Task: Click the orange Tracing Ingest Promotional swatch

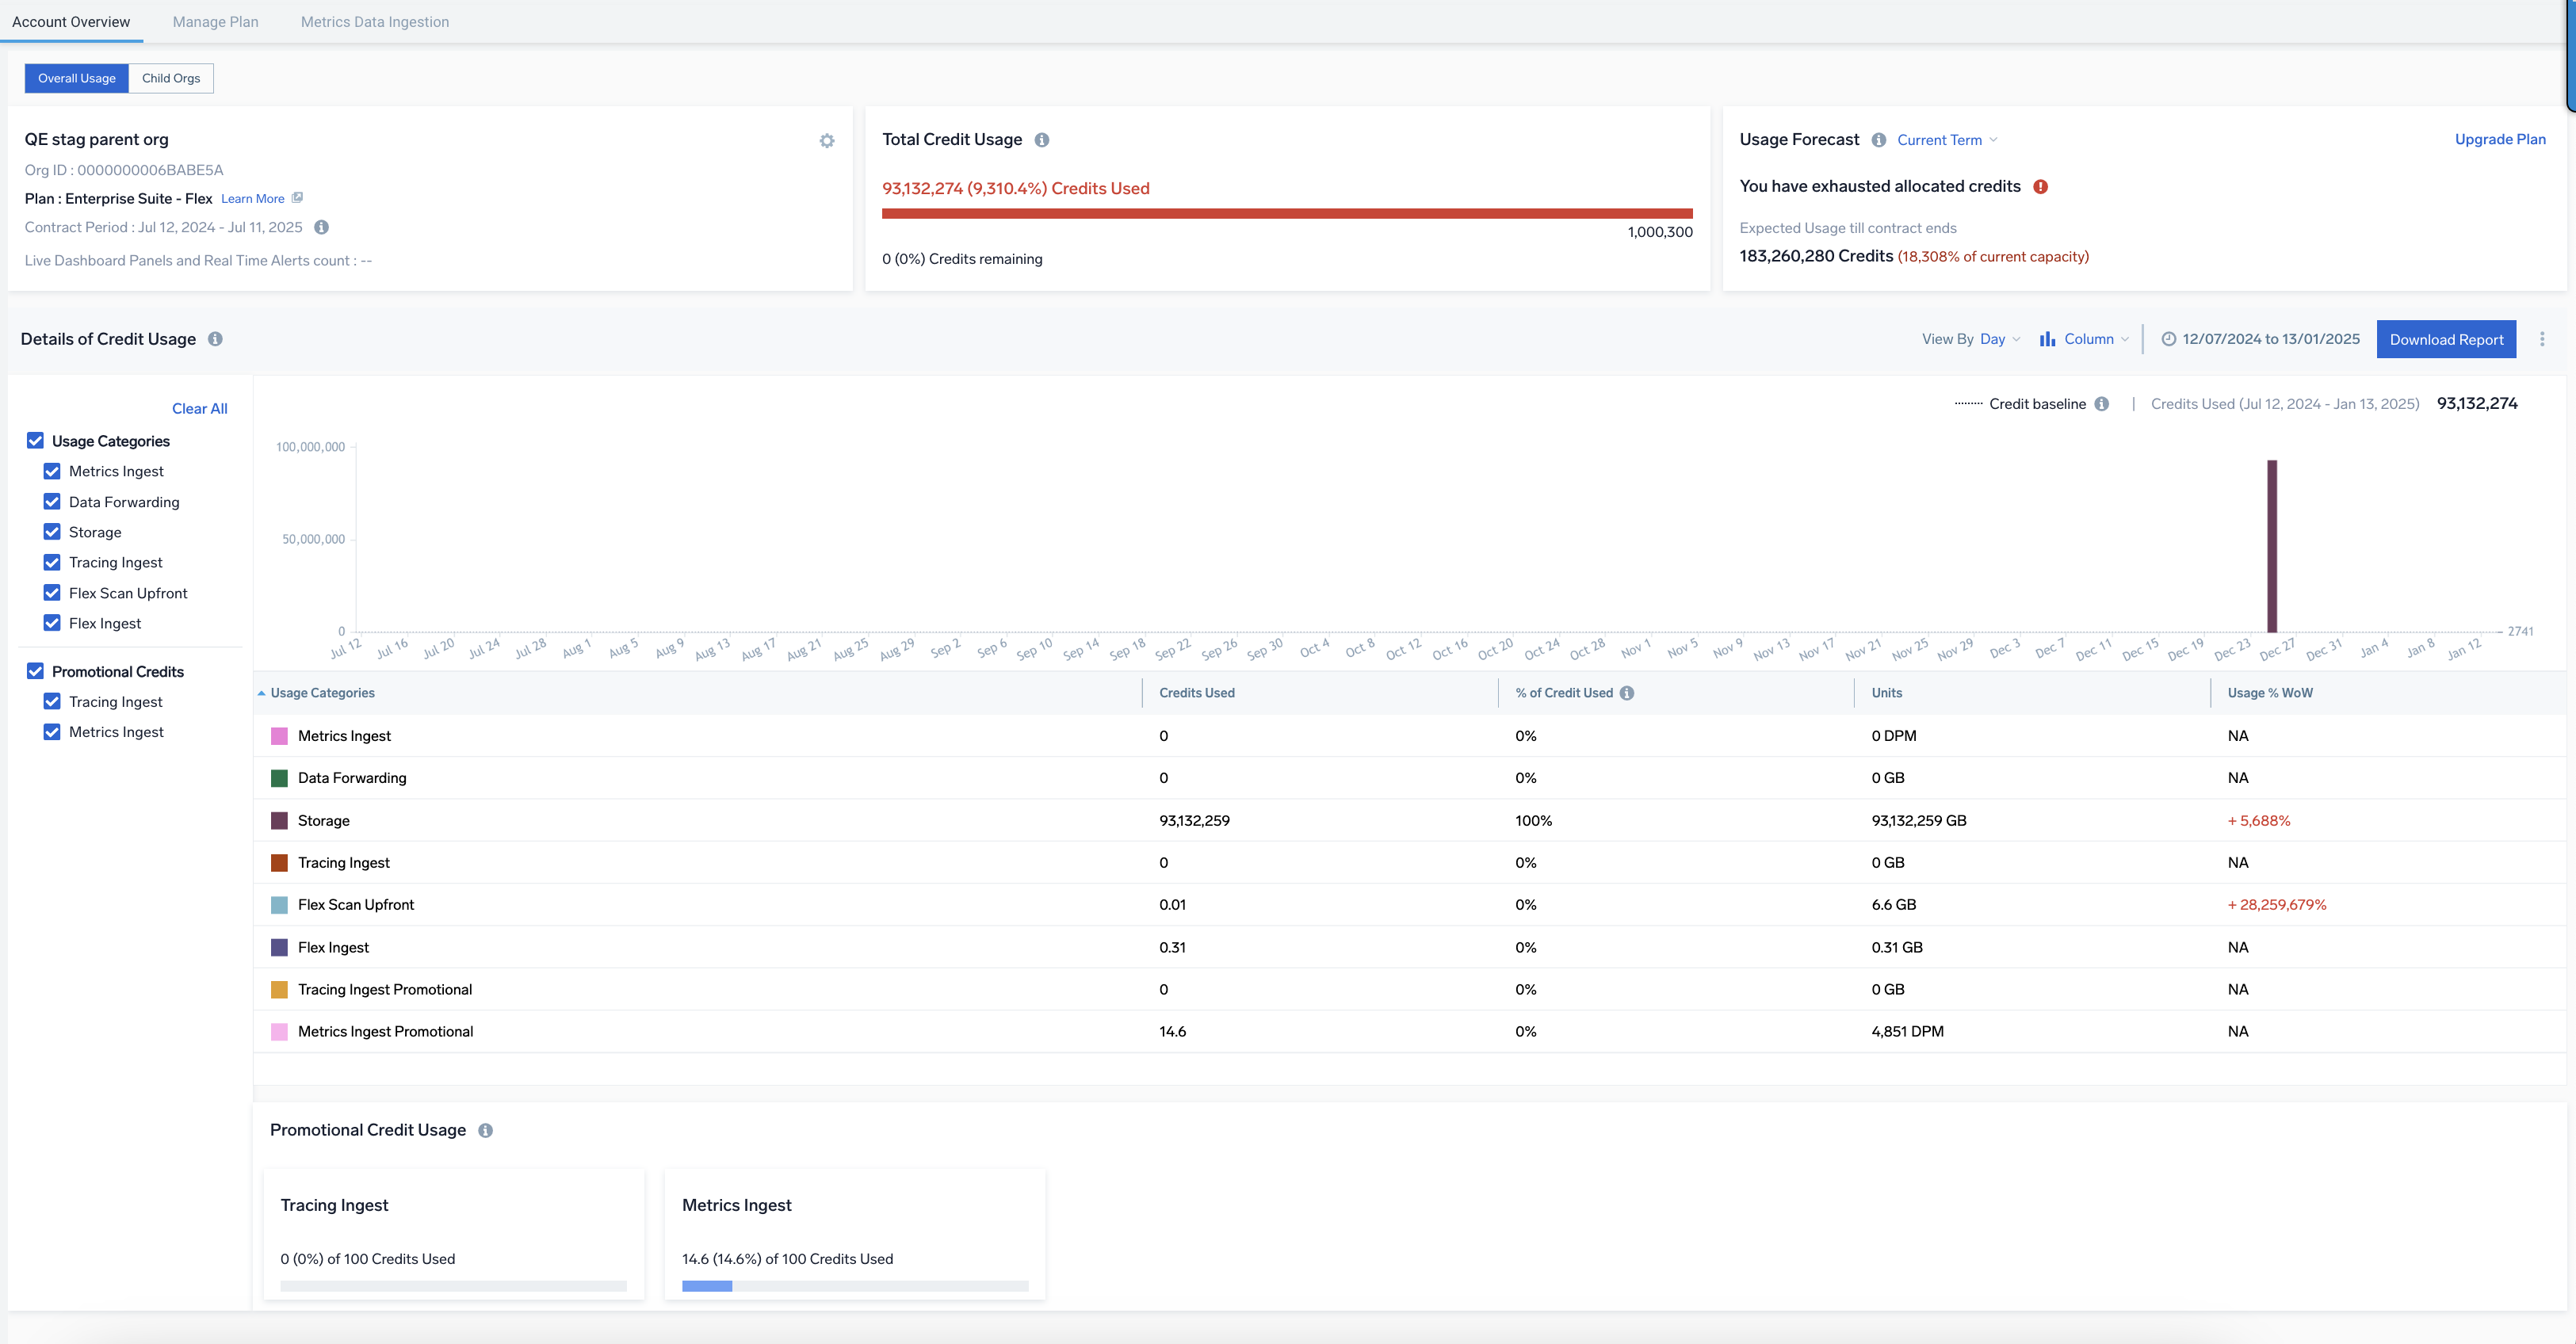Action: coord(279,989)
